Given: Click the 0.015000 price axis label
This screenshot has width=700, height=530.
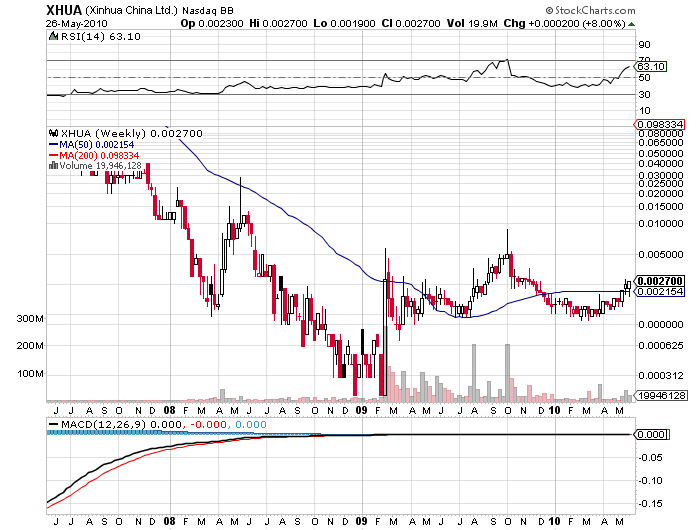Looking at the screenshot, I should coord(661,207).
